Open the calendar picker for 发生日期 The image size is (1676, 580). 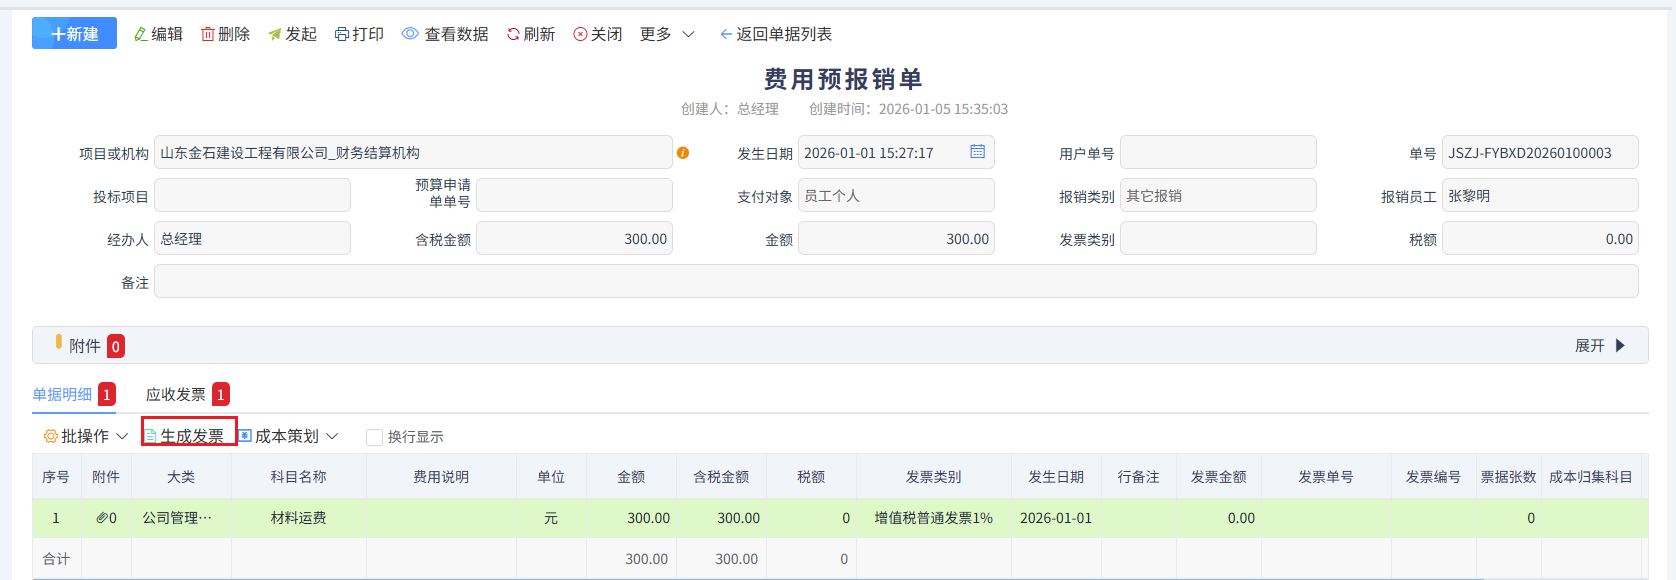tap(977, 152)
